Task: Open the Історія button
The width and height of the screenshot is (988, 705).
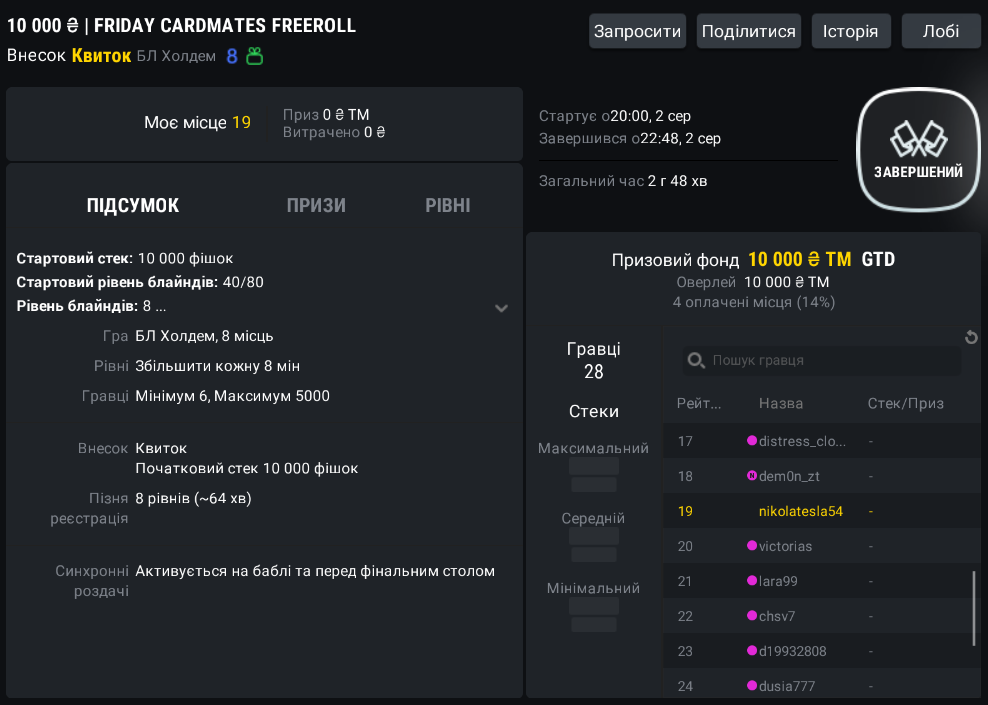Action: pos(851,32)
